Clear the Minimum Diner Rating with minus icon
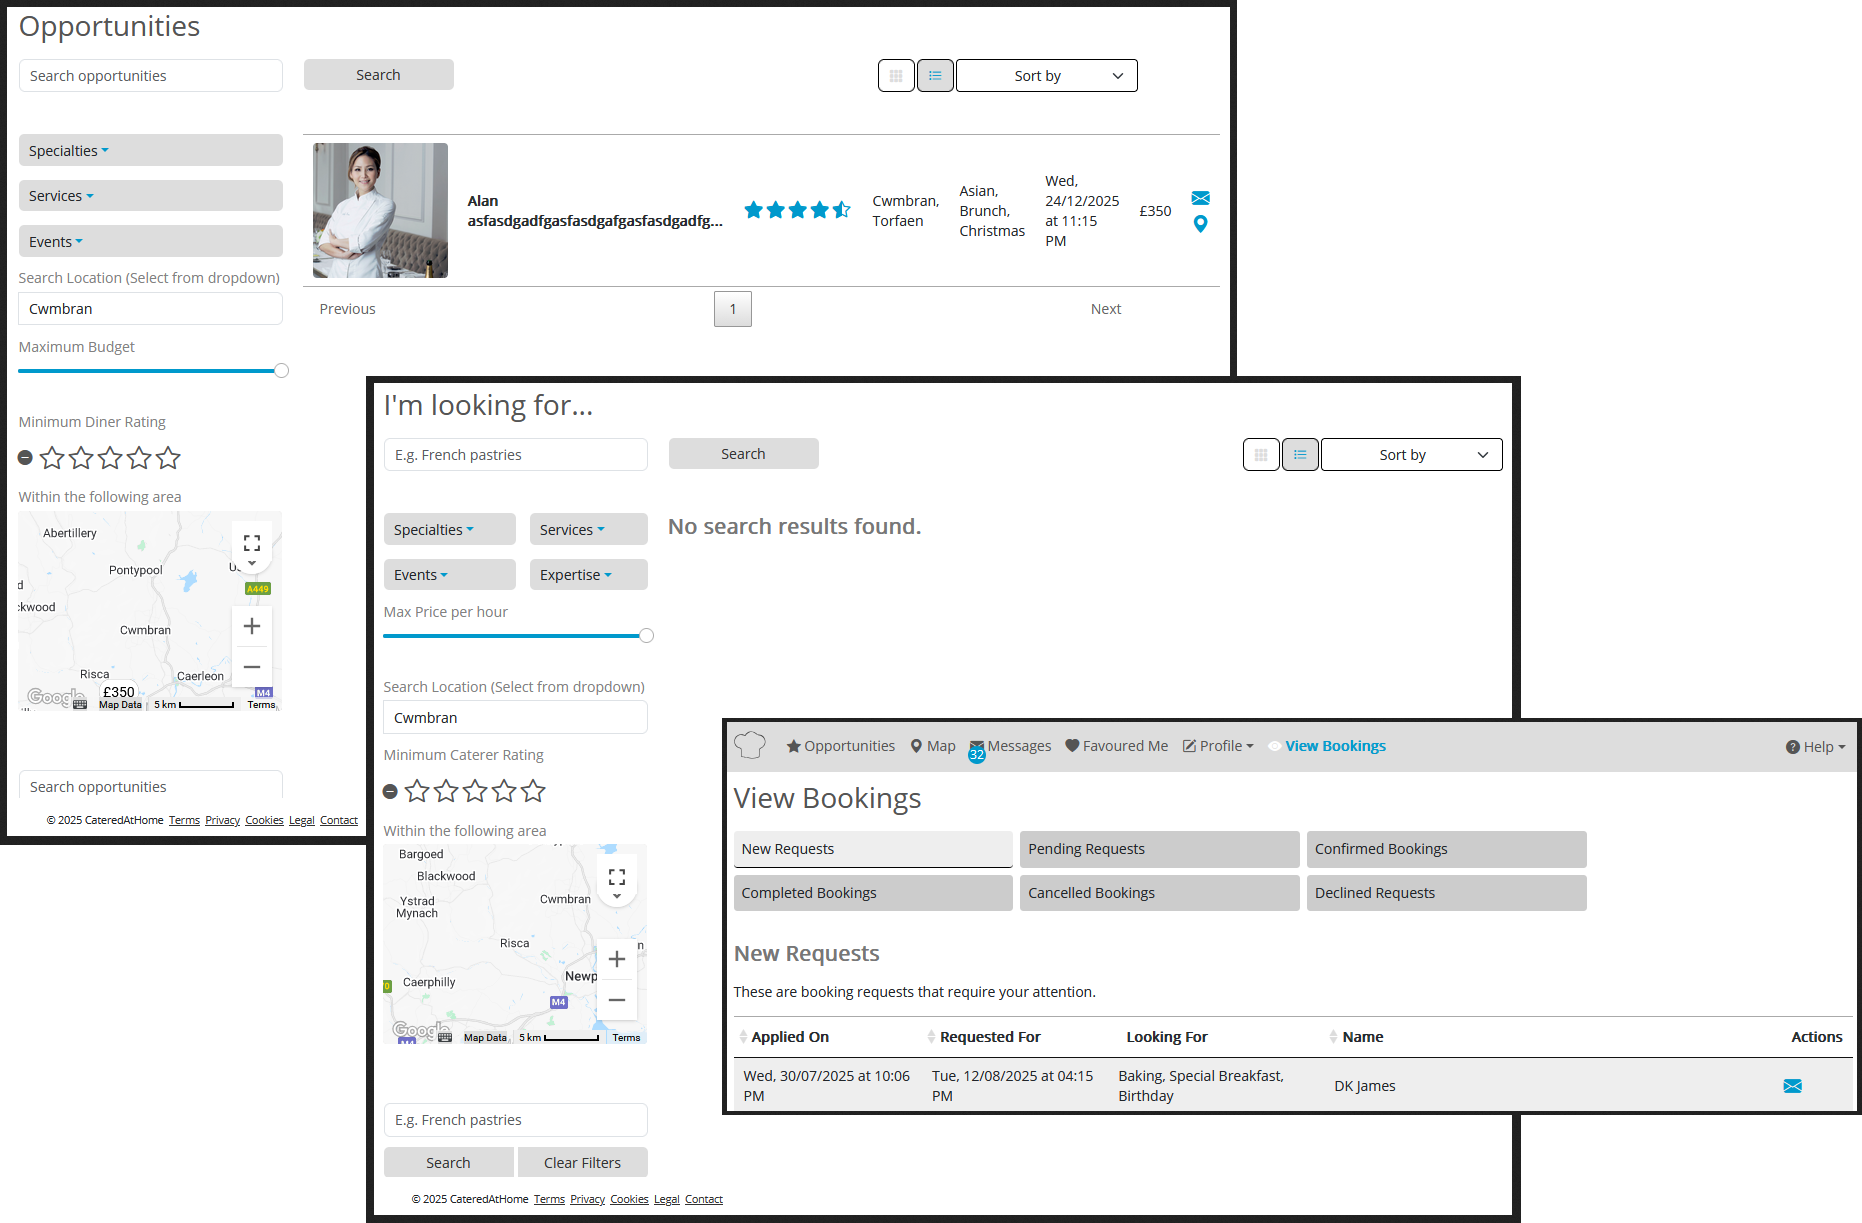This screenshot has width=1862, height=1223. [x=26, y=458]
